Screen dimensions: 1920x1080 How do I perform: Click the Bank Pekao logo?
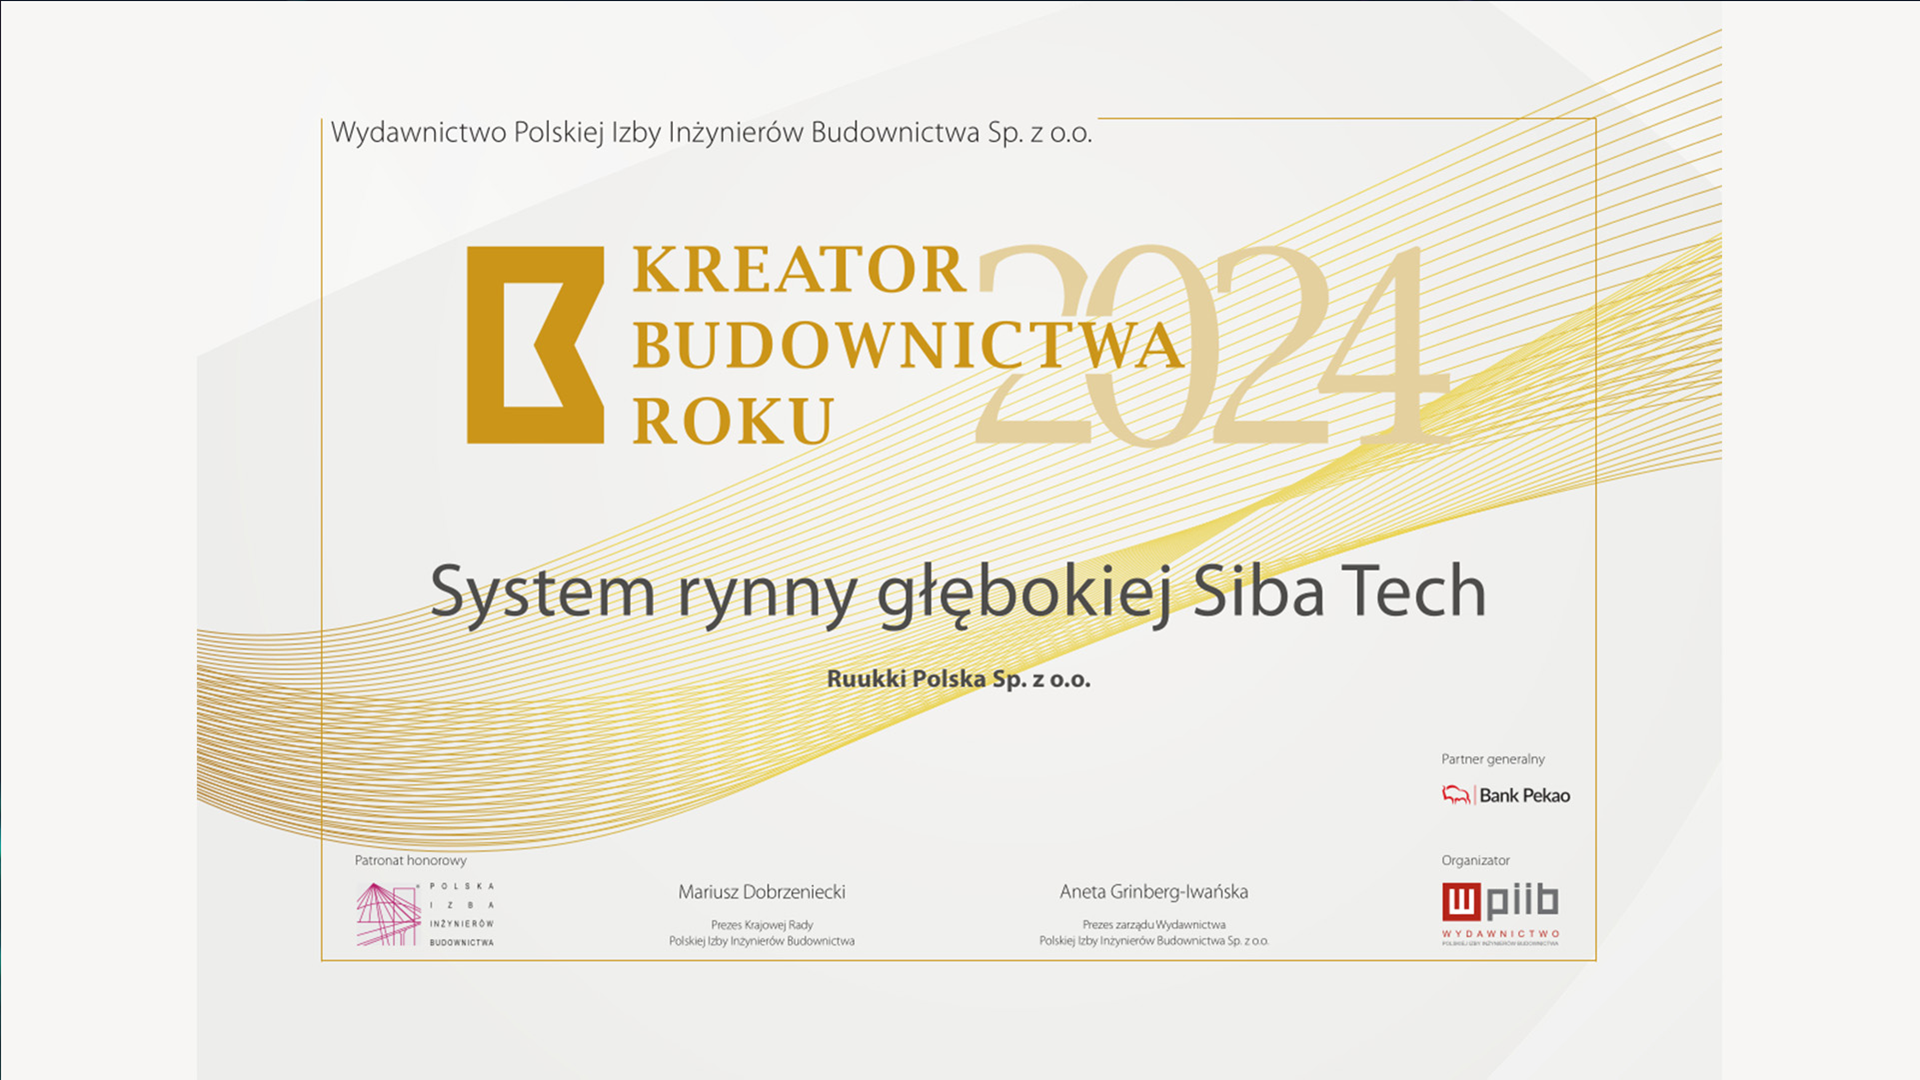tap(1506, 795)
